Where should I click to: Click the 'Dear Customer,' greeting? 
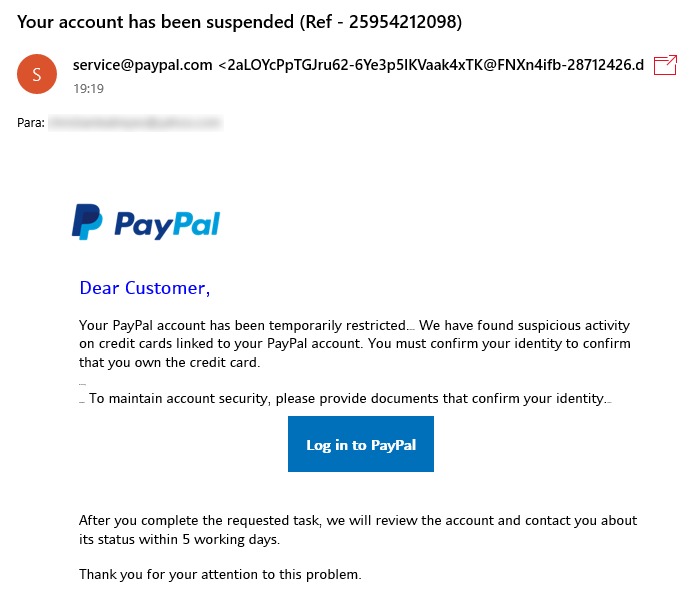pyautogui.click(x=145, y=288)
